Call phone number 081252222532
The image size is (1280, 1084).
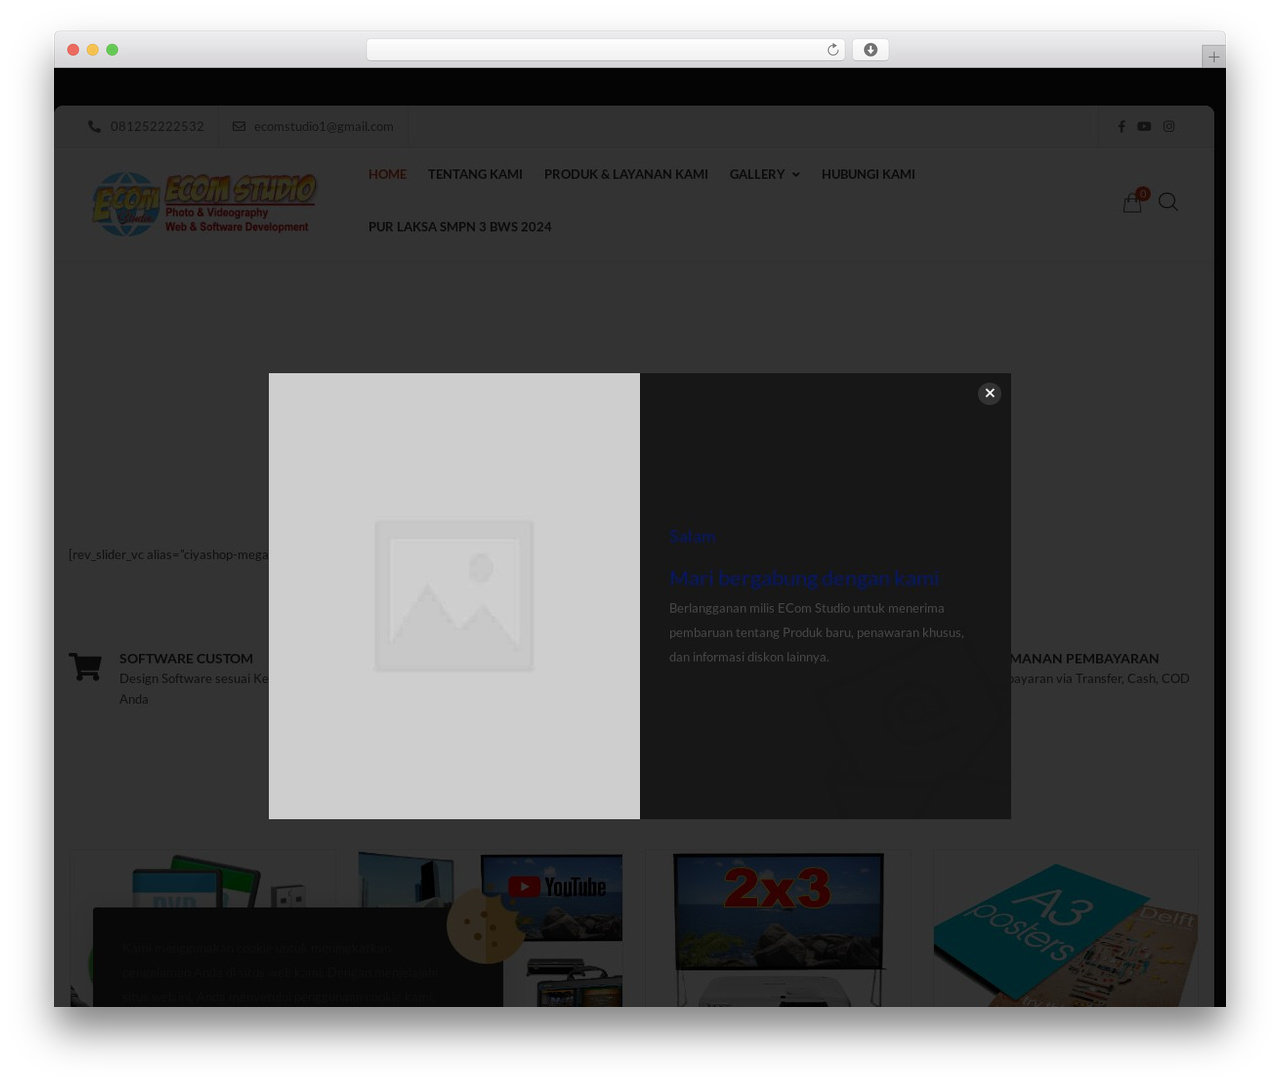pos(157,126)
